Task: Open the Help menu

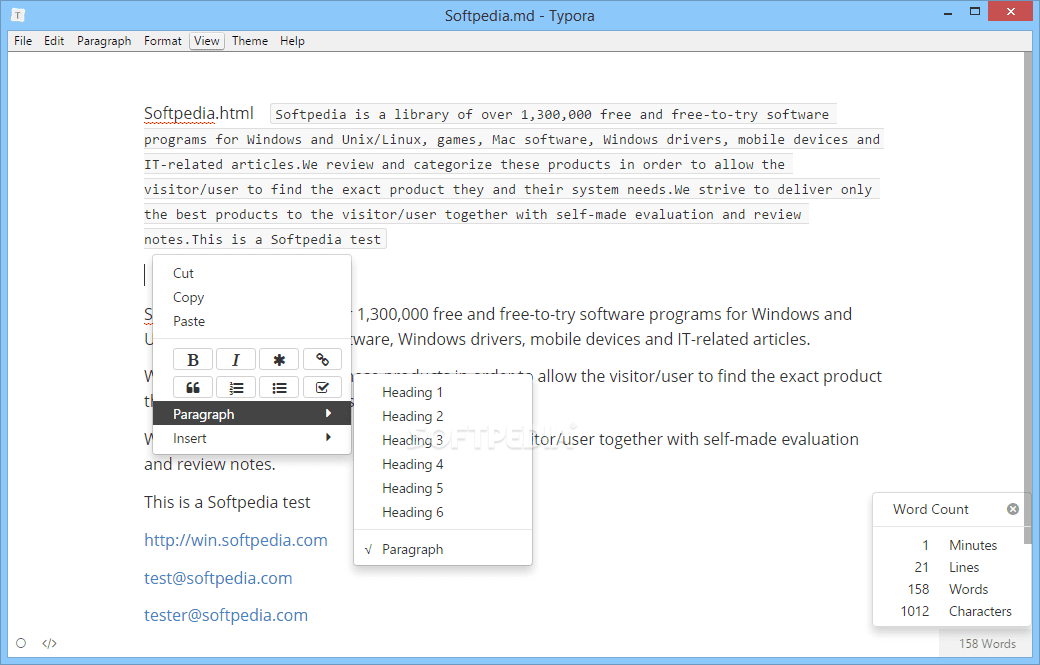Action: [292, 41]
